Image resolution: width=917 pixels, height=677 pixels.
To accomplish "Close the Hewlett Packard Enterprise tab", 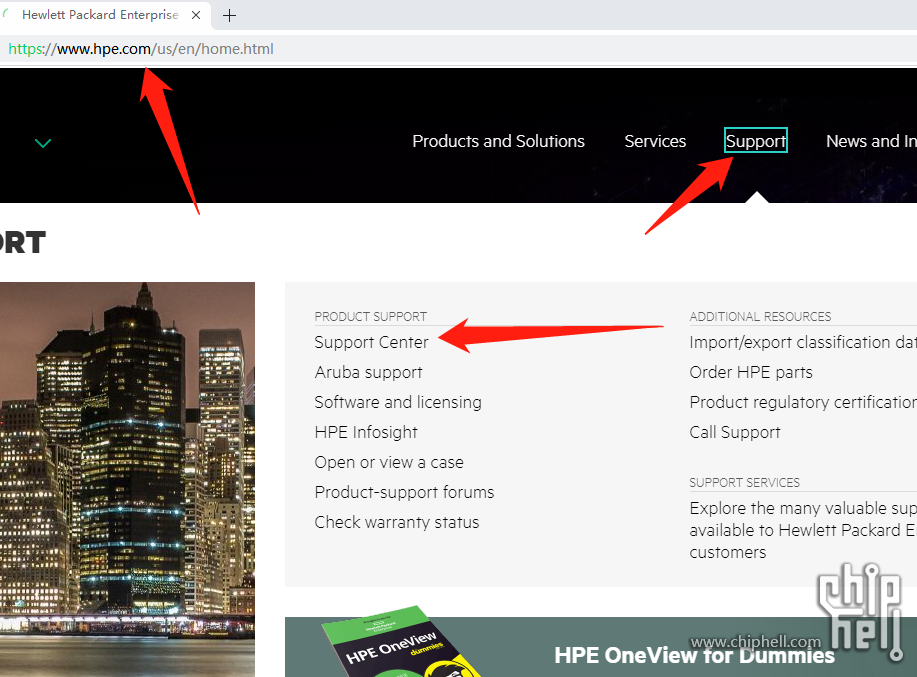I will [196, 15].
